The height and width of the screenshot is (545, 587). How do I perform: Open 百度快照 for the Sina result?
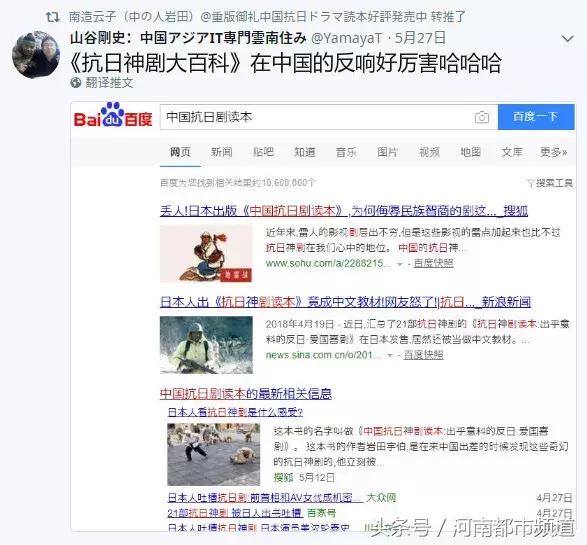click(x=423, y=354)
